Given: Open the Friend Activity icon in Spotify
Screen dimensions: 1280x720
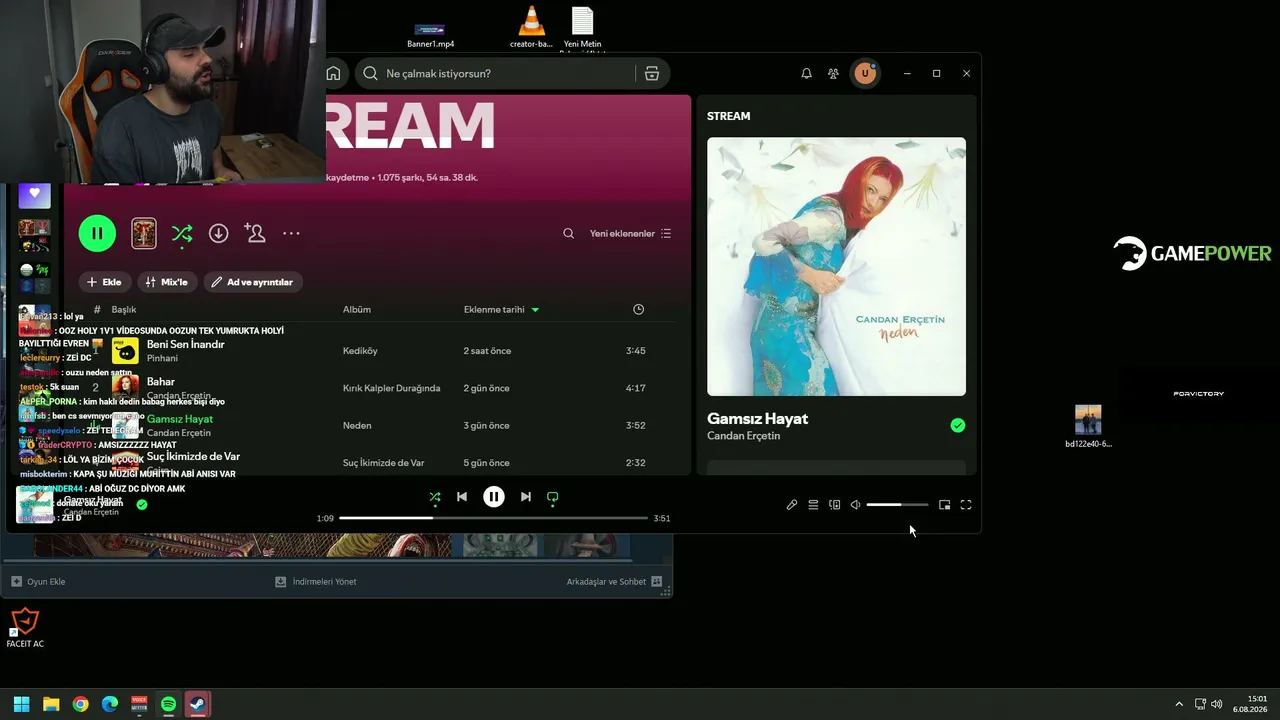Looking at the screenshot, I should point(833,73).
